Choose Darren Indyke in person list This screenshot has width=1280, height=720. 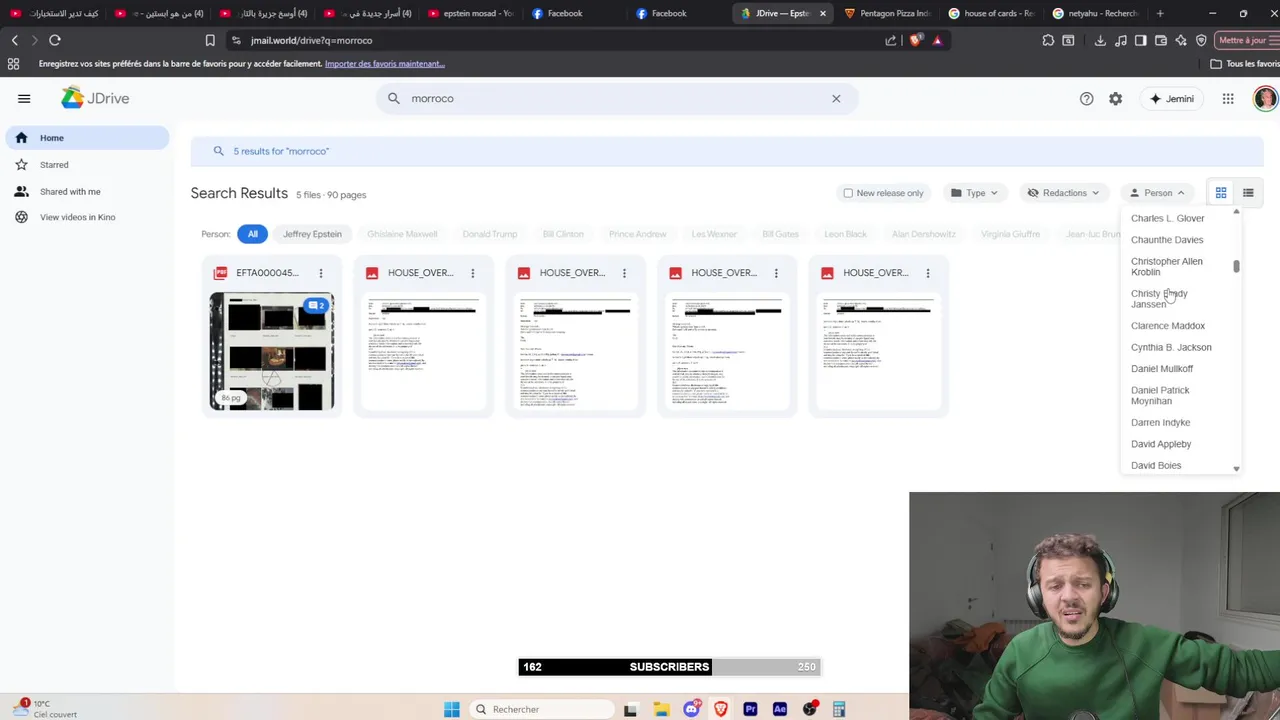point(1160,422)
